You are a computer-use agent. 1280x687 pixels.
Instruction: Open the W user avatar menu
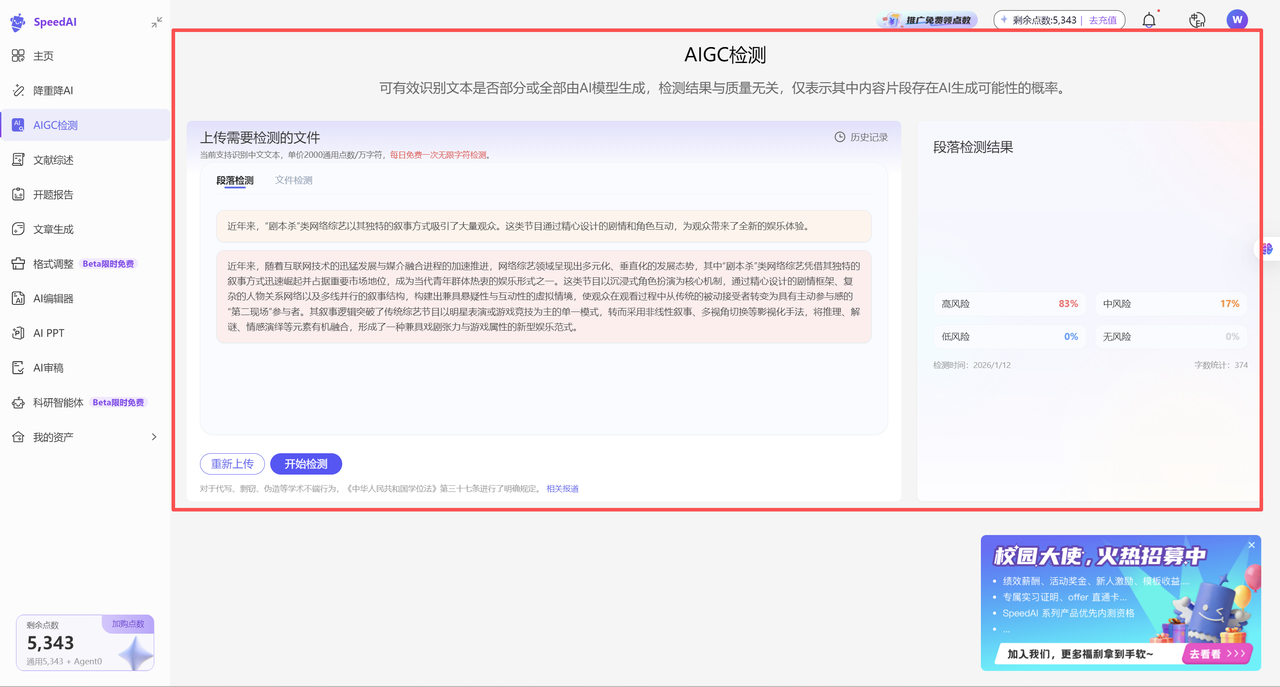click(1237, 19)
